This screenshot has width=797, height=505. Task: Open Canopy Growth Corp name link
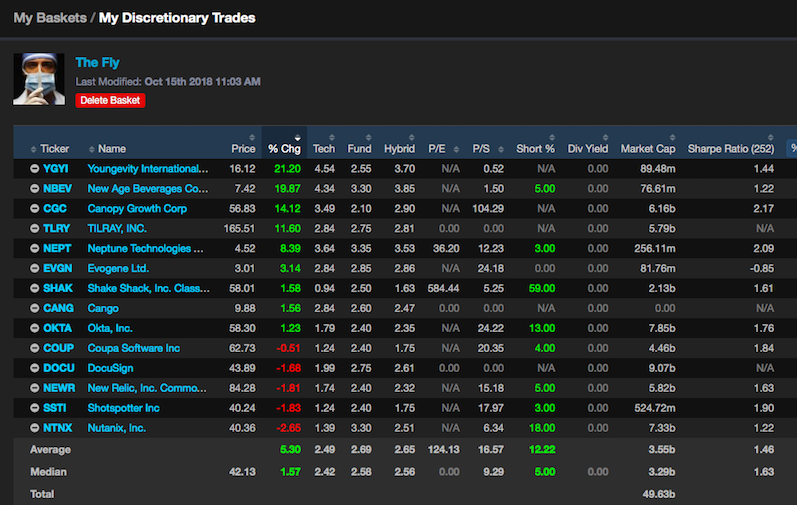pyautogui.click(x=137, y=208)
